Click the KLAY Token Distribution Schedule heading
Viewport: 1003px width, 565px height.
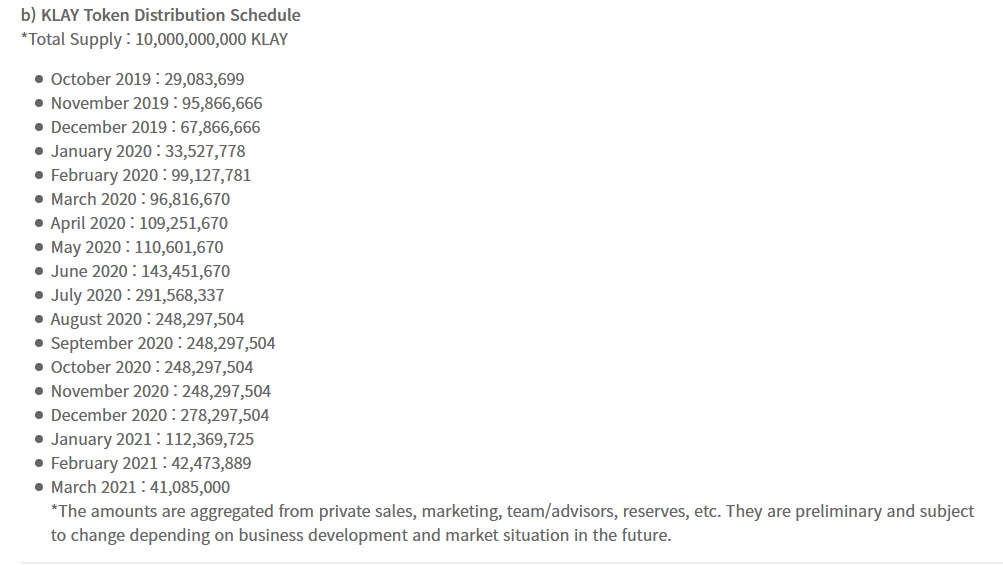(161, 15)
